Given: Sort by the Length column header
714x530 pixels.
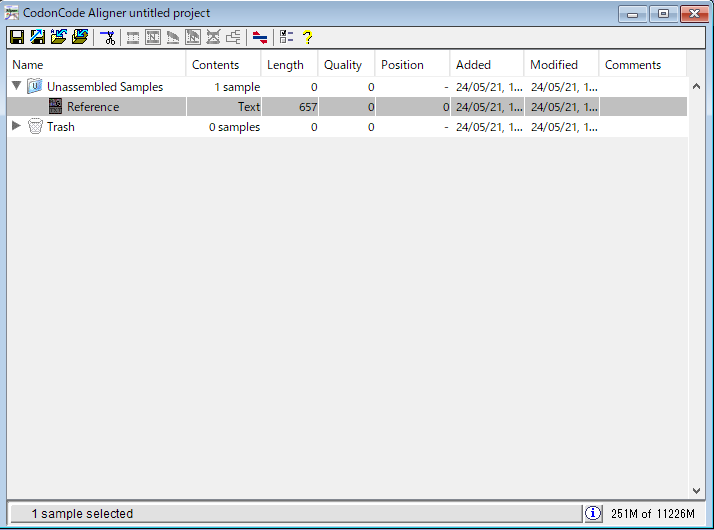Looking at the screenshot, I should 290,65.
